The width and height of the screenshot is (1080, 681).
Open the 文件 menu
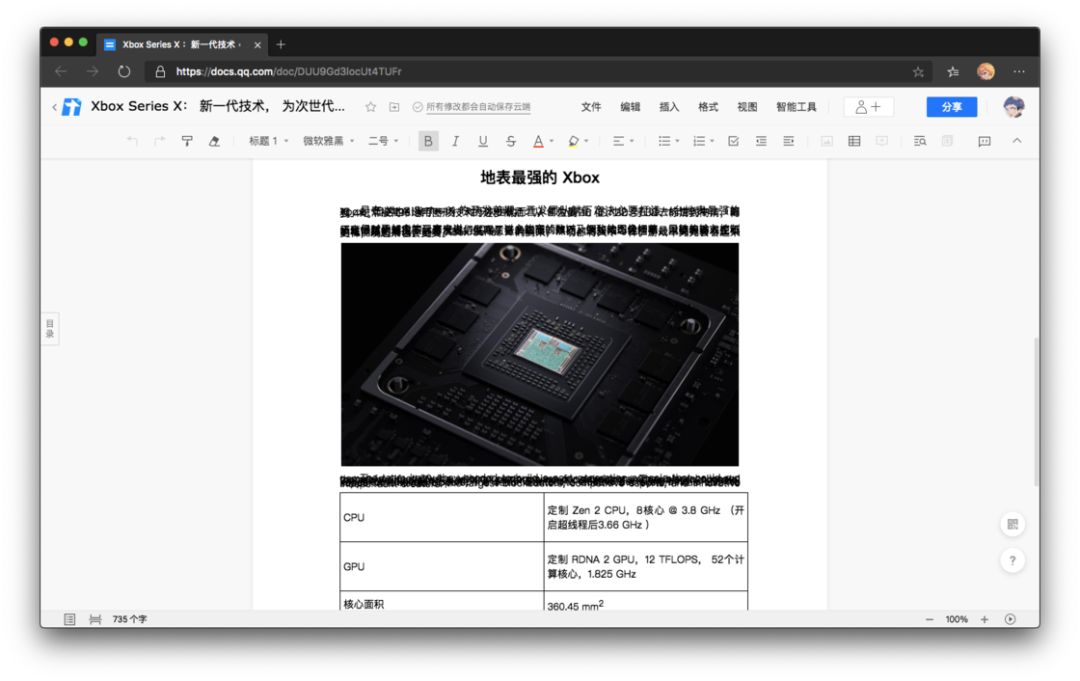591,107
